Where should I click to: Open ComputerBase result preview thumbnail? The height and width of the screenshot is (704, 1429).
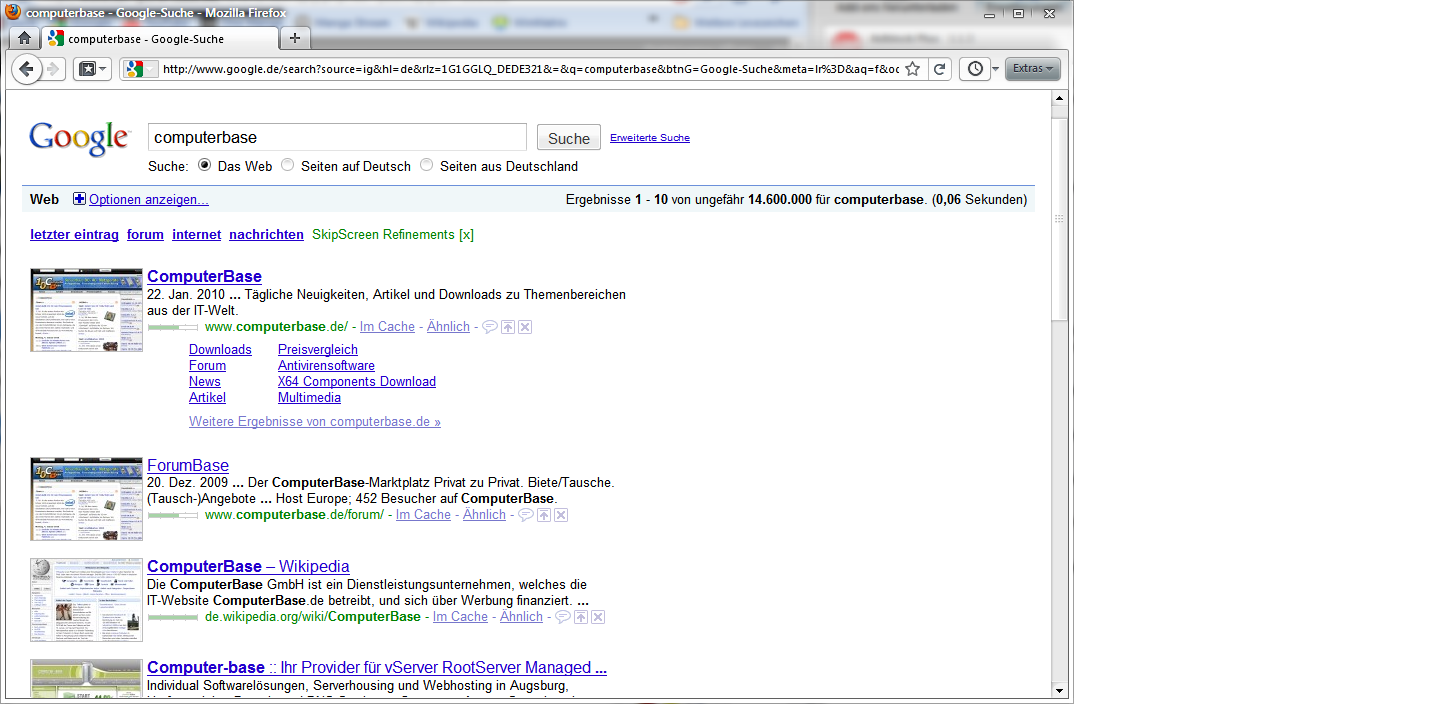[x=87, y=310]
